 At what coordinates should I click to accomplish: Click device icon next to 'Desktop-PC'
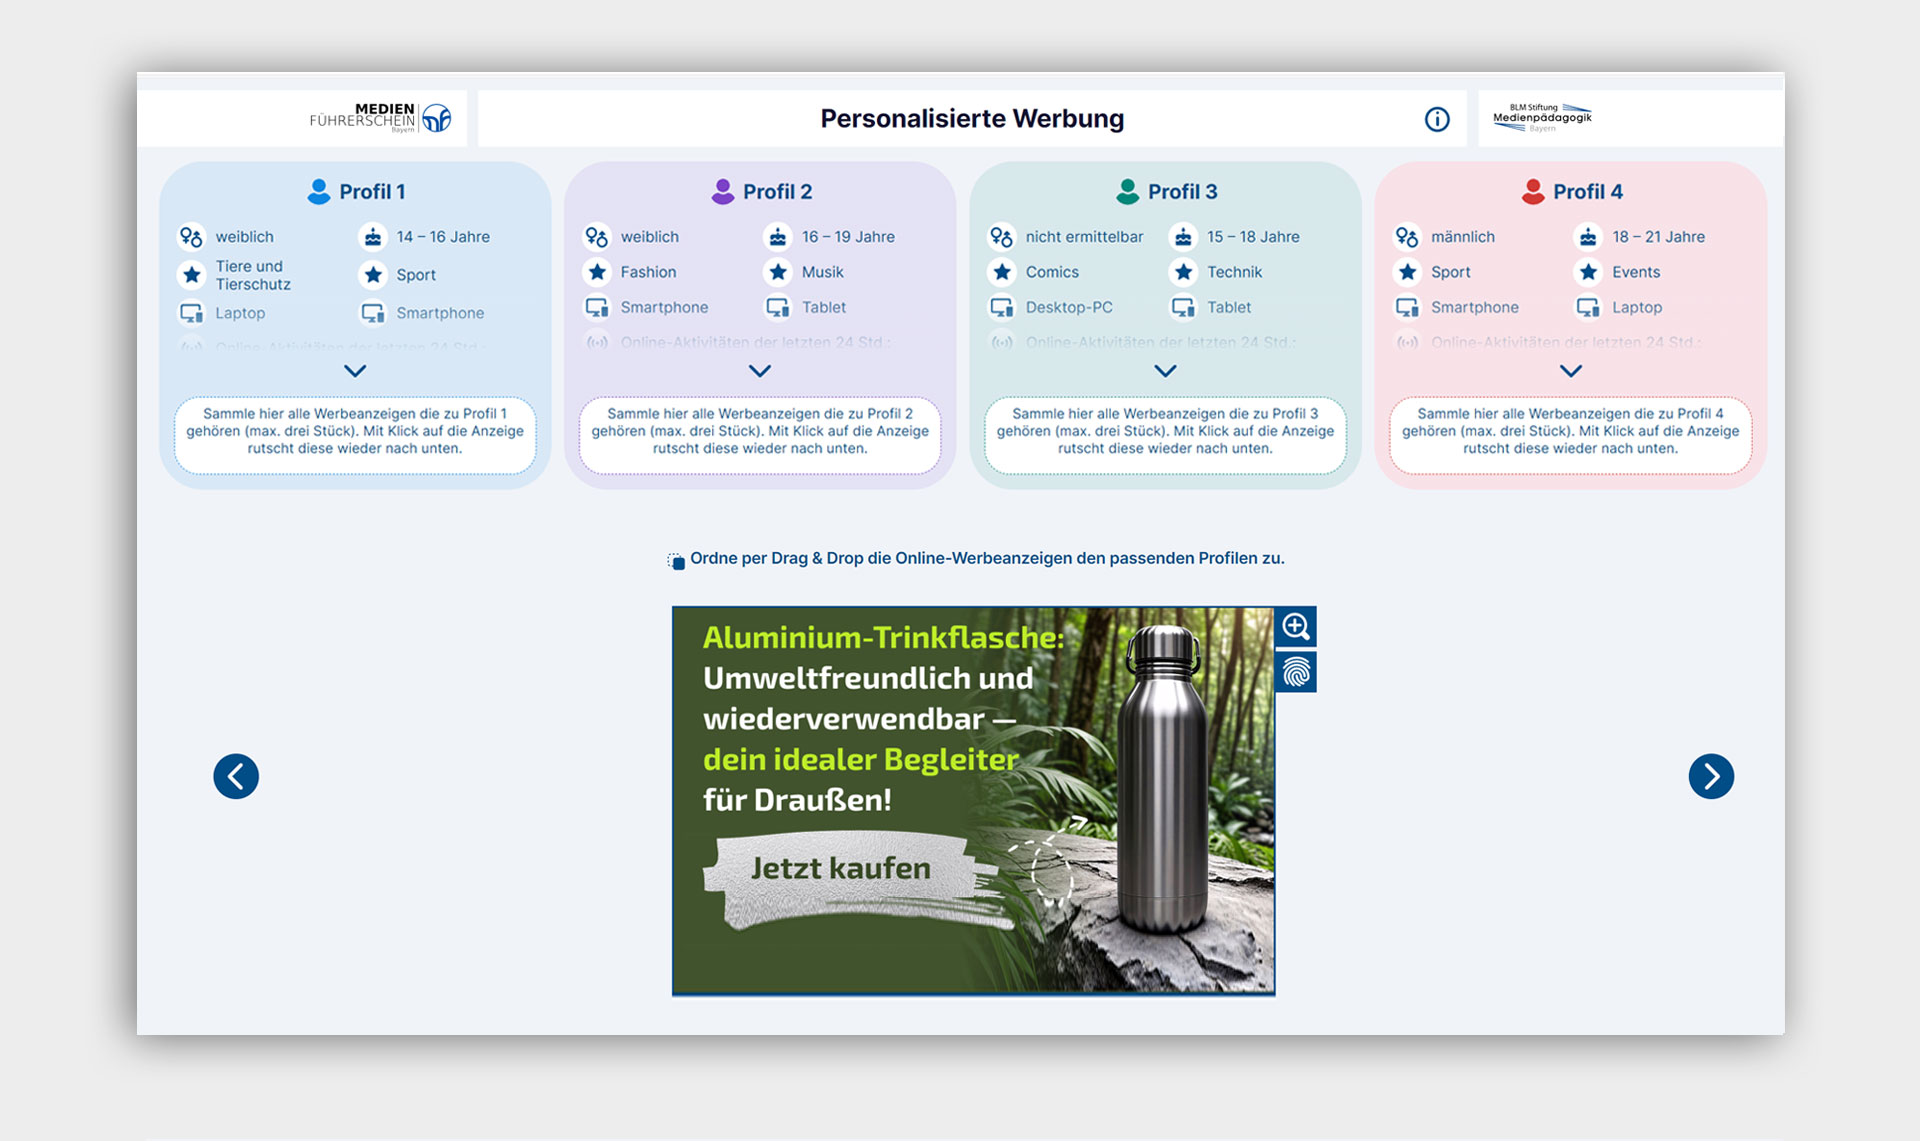click(x=1001, y=308)
